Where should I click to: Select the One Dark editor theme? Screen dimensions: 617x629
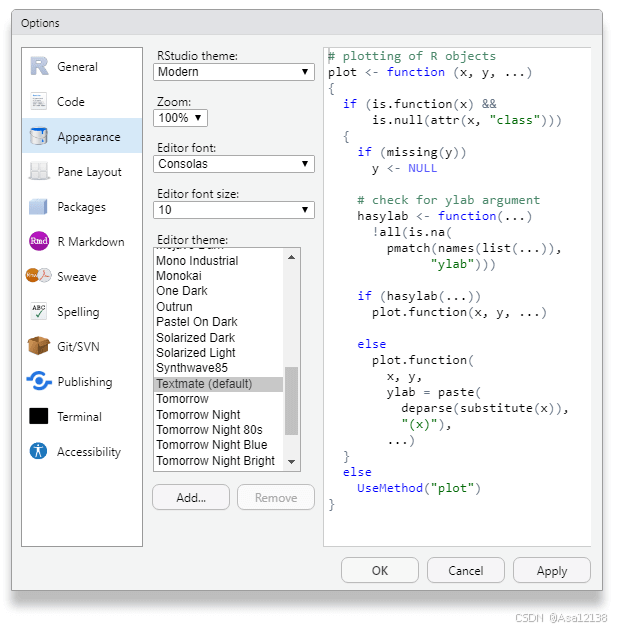pos(219,291)
